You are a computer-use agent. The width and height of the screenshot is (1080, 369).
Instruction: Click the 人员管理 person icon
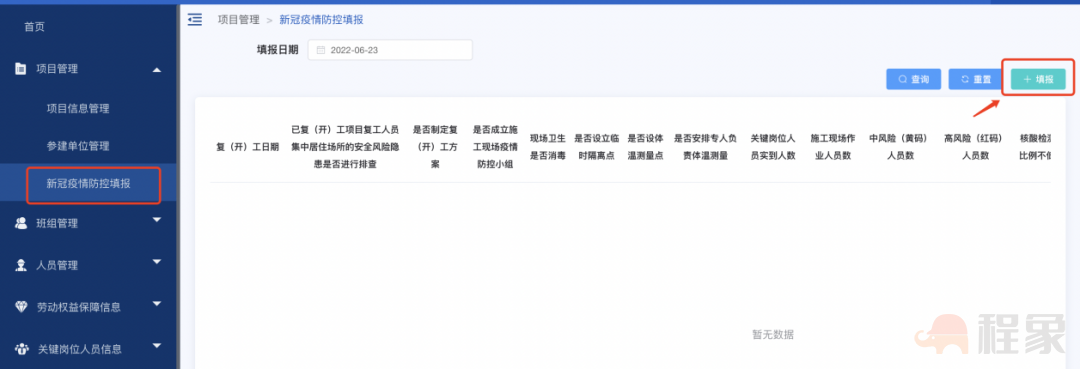(x=21, y=265)
